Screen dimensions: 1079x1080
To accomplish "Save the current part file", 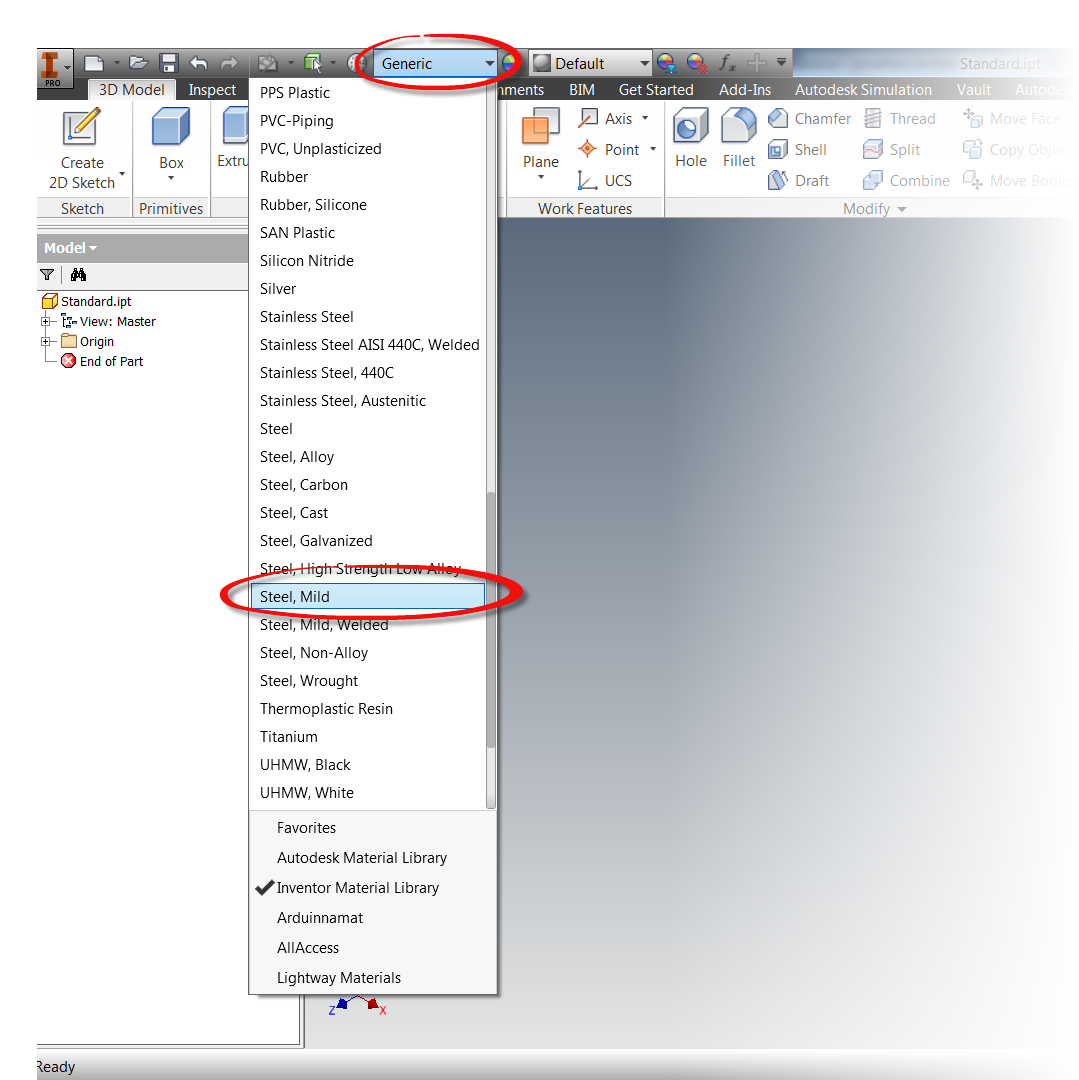I will pyautogui.click(x=169, y=63).
